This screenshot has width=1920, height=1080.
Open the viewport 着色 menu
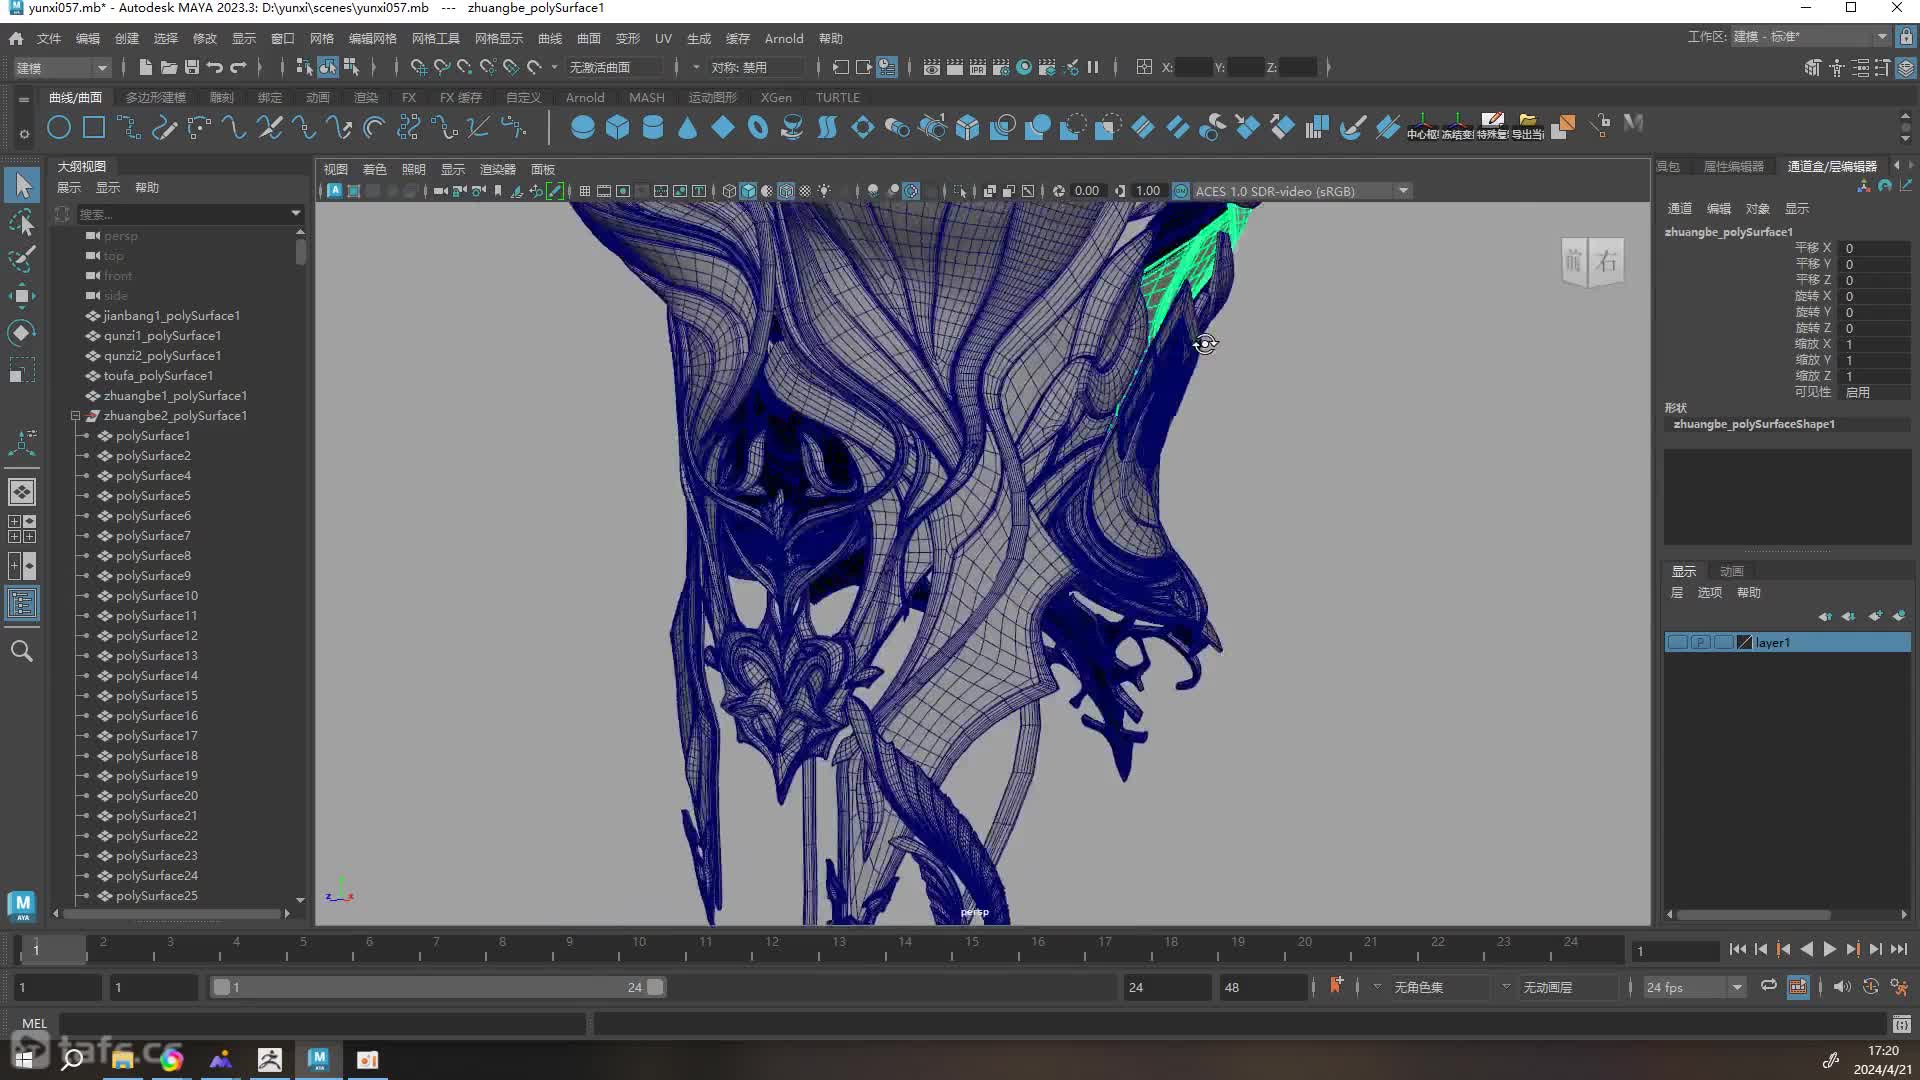pos(374,169)
